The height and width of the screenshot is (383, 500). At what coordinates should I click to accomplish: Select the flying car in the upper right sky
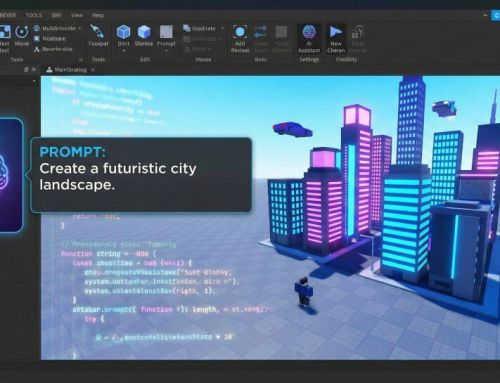[444, 109]
